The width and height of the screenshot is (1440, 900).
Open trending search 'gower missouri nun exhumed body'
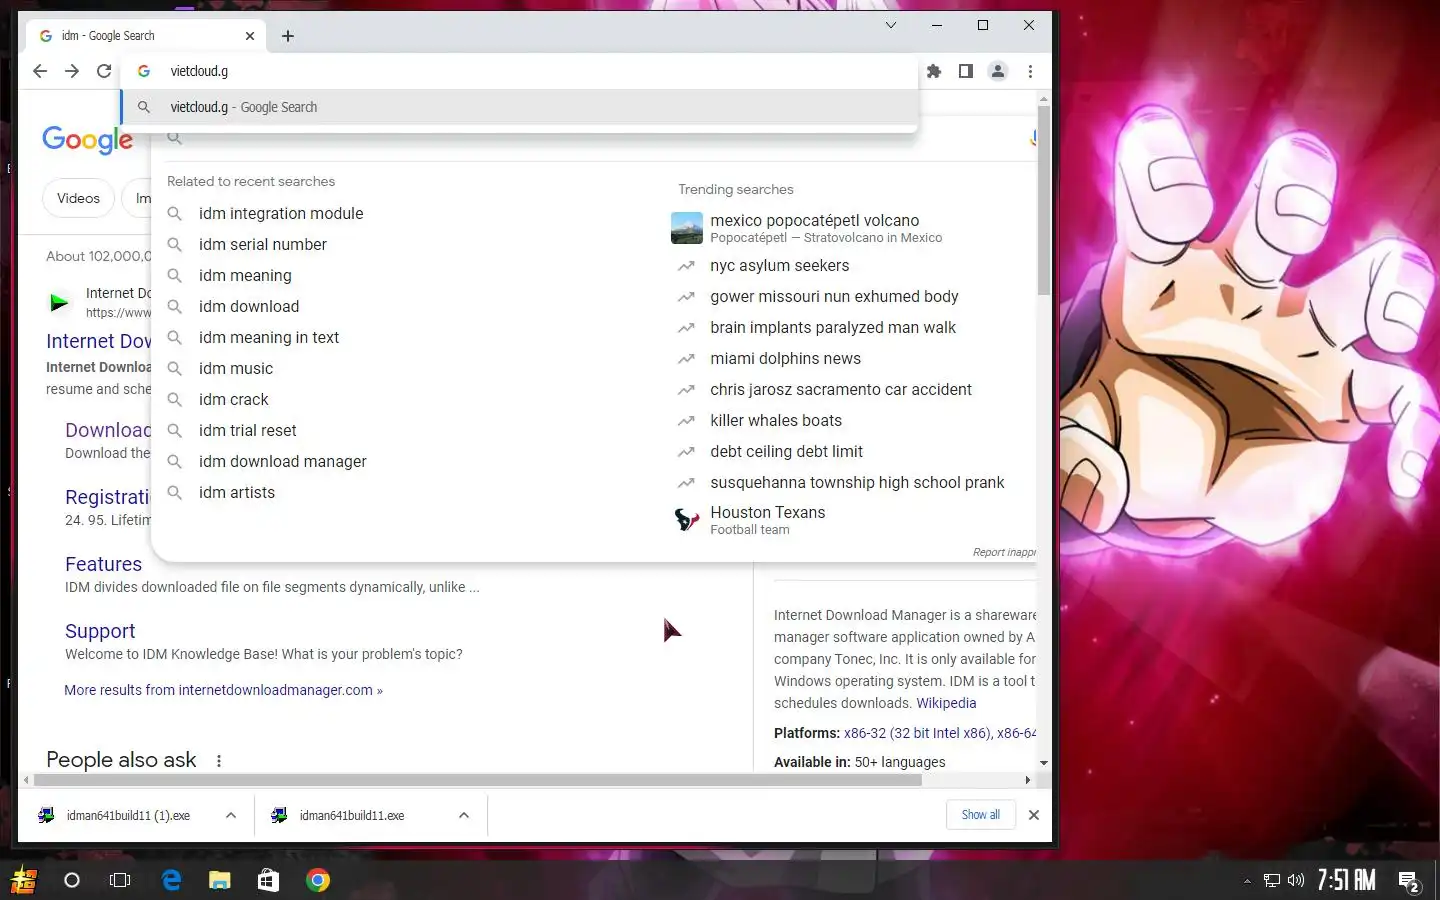(834, 296)
